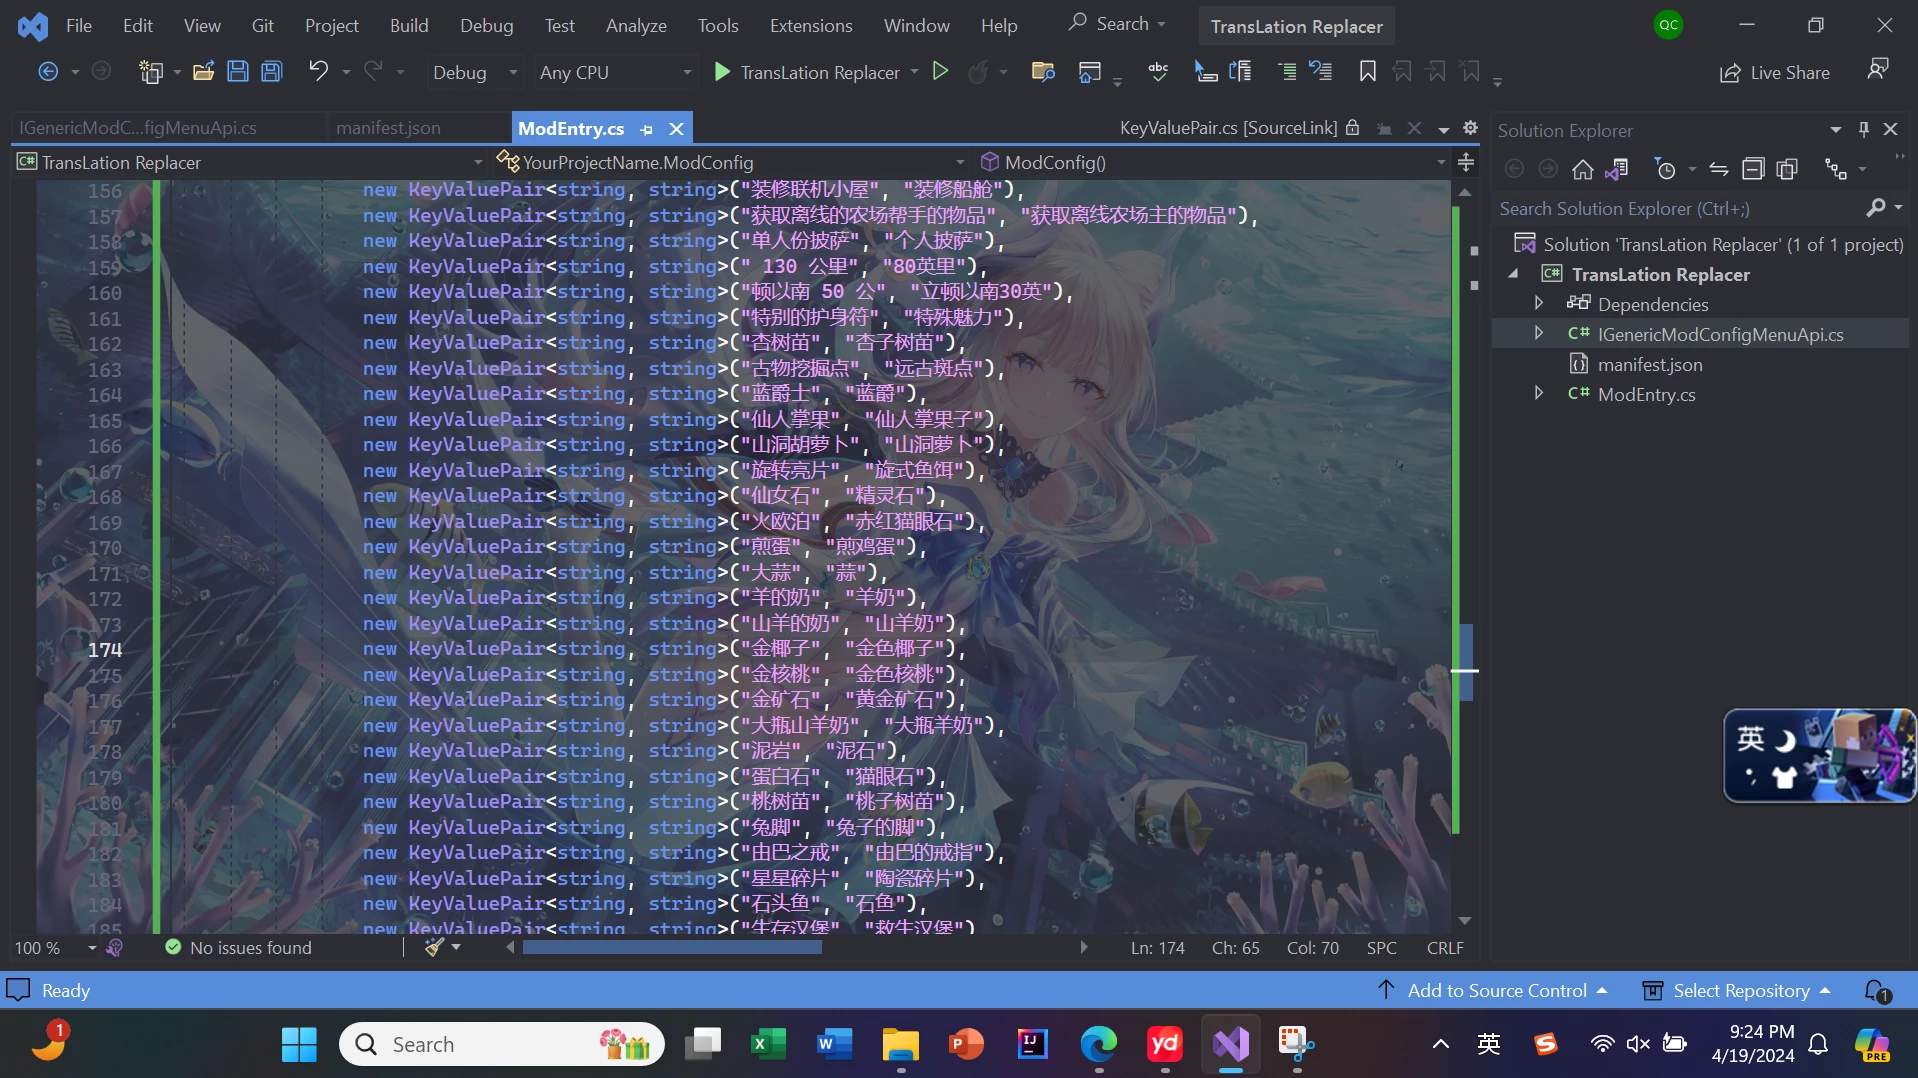
Task: Open the Debug configuration dropdown
Action: tap(474, 72)
